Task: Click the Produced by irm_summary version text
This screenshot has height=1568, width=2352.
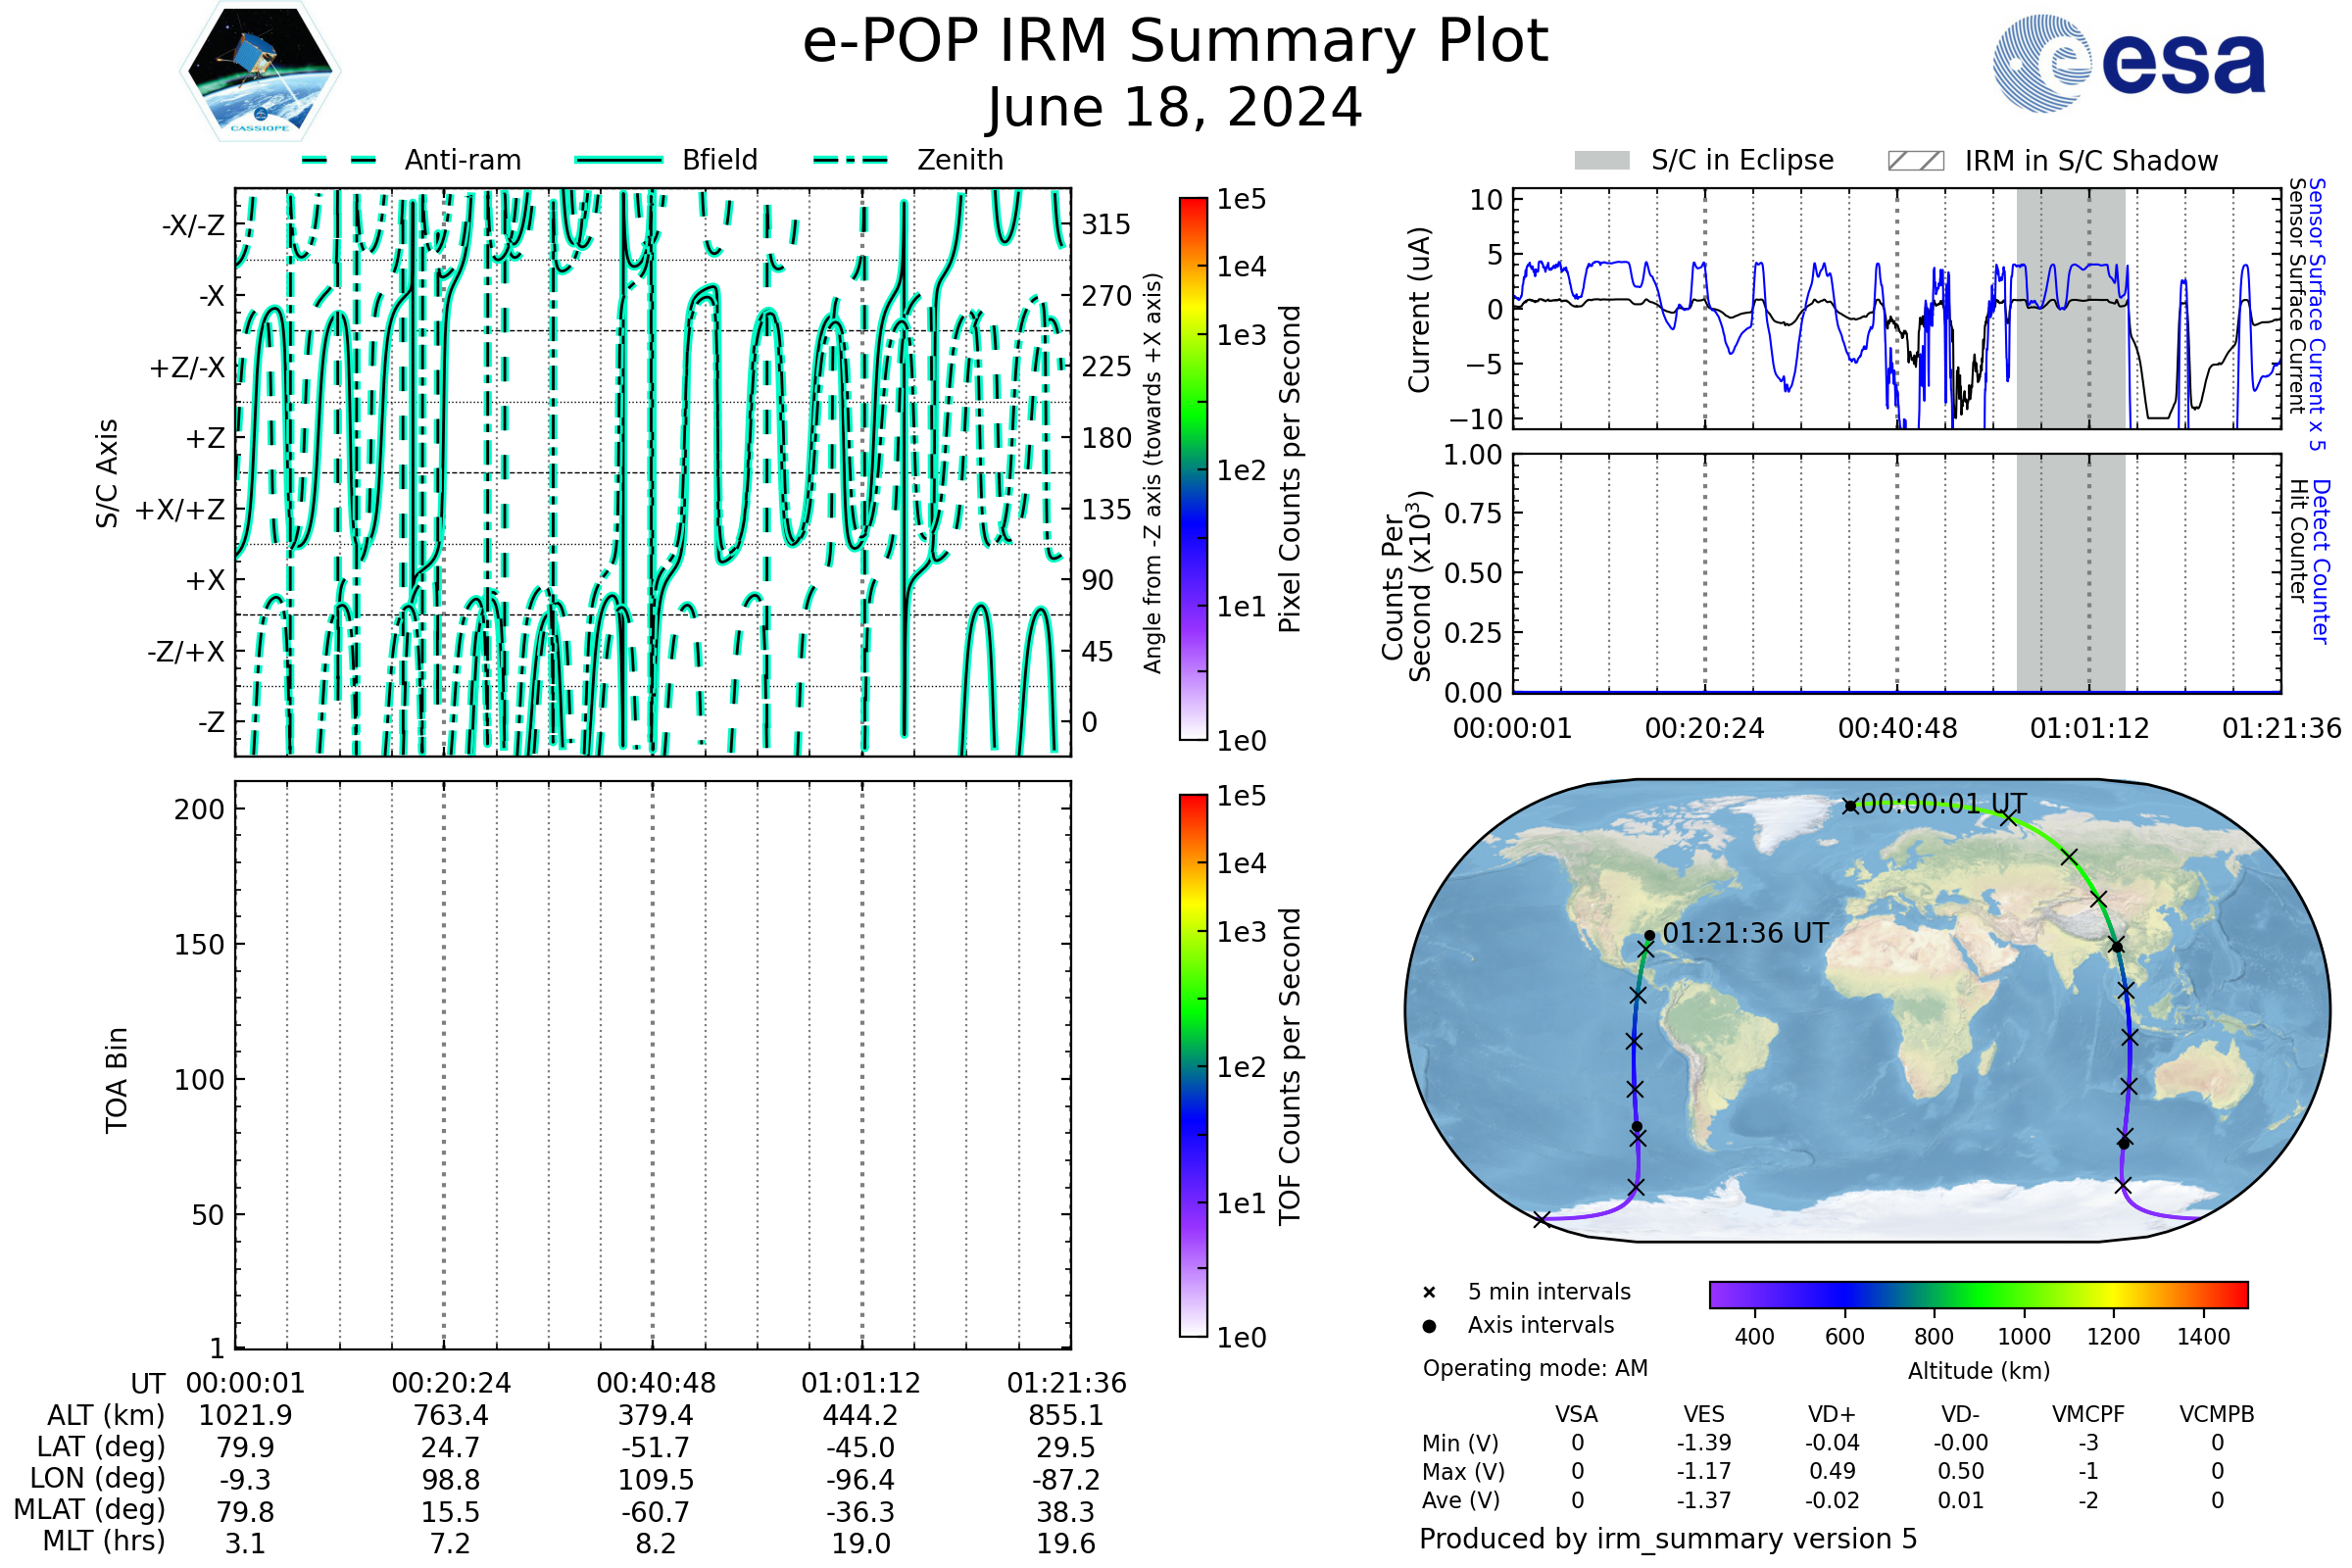Action: point(1667,1539)
